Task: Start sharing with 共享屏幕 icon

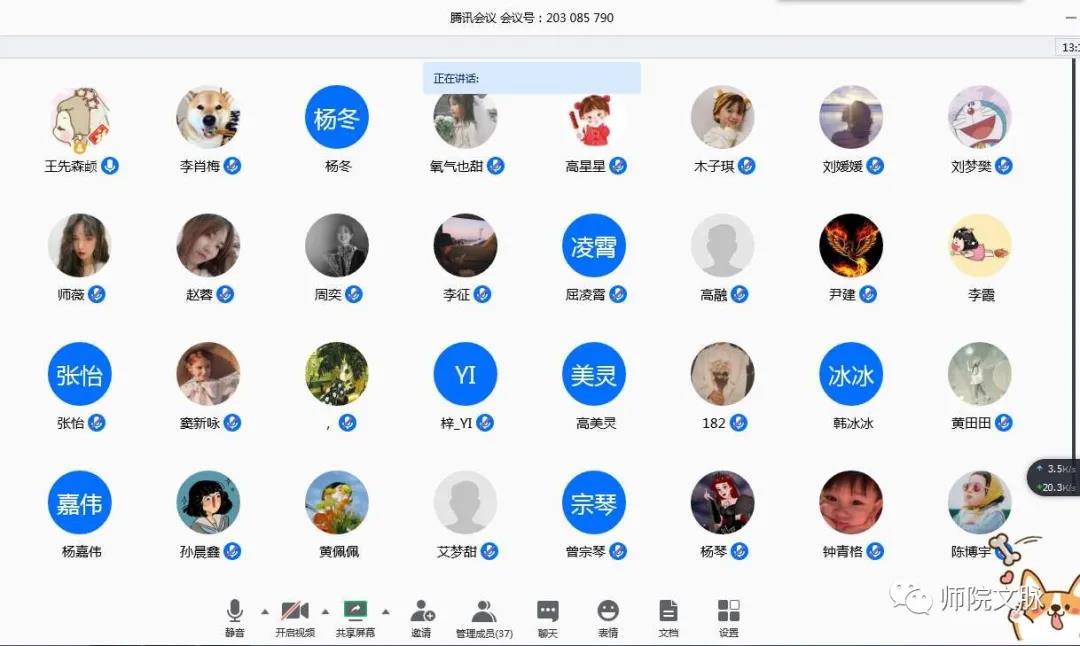Action: coord(355,611)
